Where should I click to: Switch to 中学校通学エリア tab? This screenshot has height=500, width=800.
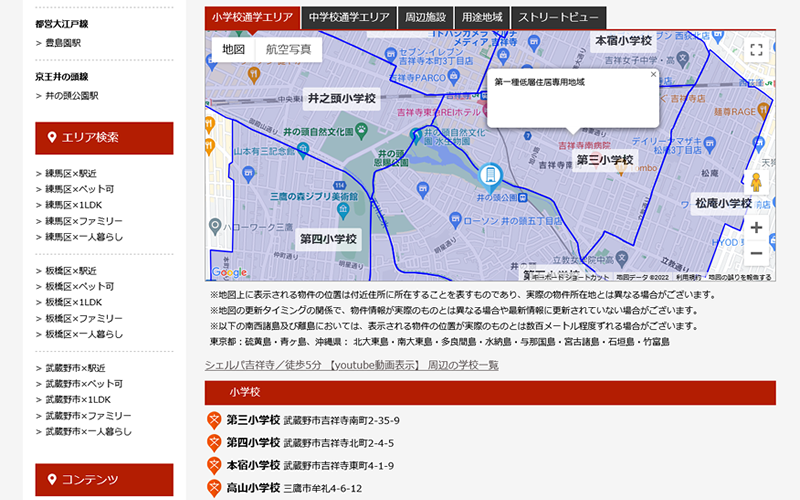click(349, 18)
